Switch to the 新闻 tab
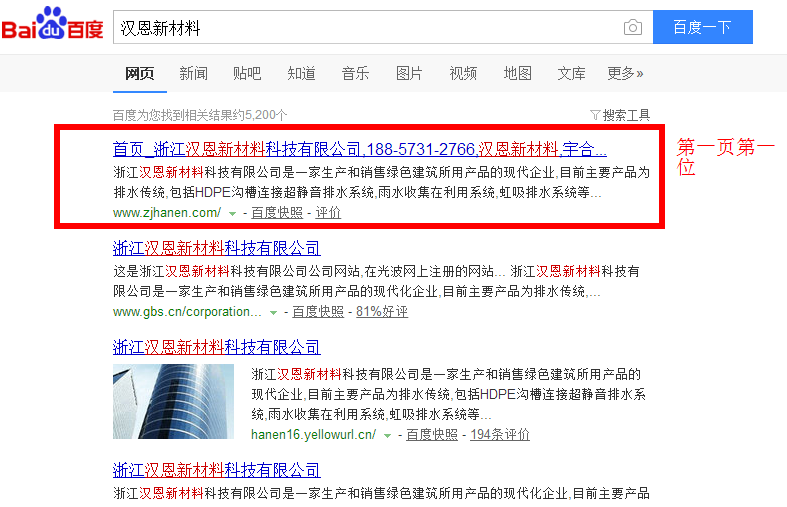Screen dimensions: 787x507 click(x=193, y=73)
